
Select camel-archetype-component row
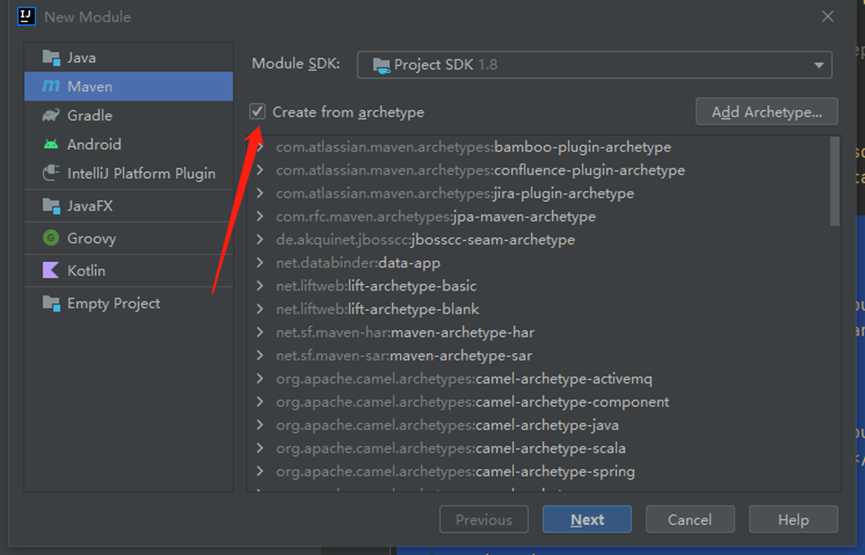538,402
